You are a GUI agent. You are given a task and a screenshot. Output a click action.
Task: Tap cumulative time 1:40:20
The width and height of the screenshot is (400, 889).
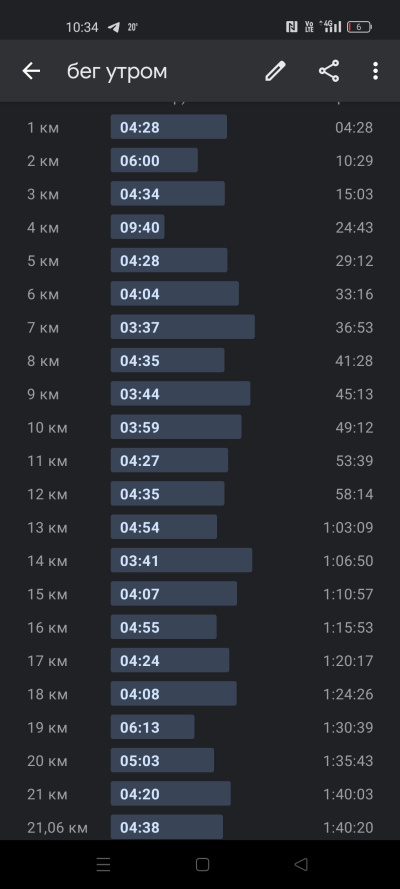coord(348,827)
